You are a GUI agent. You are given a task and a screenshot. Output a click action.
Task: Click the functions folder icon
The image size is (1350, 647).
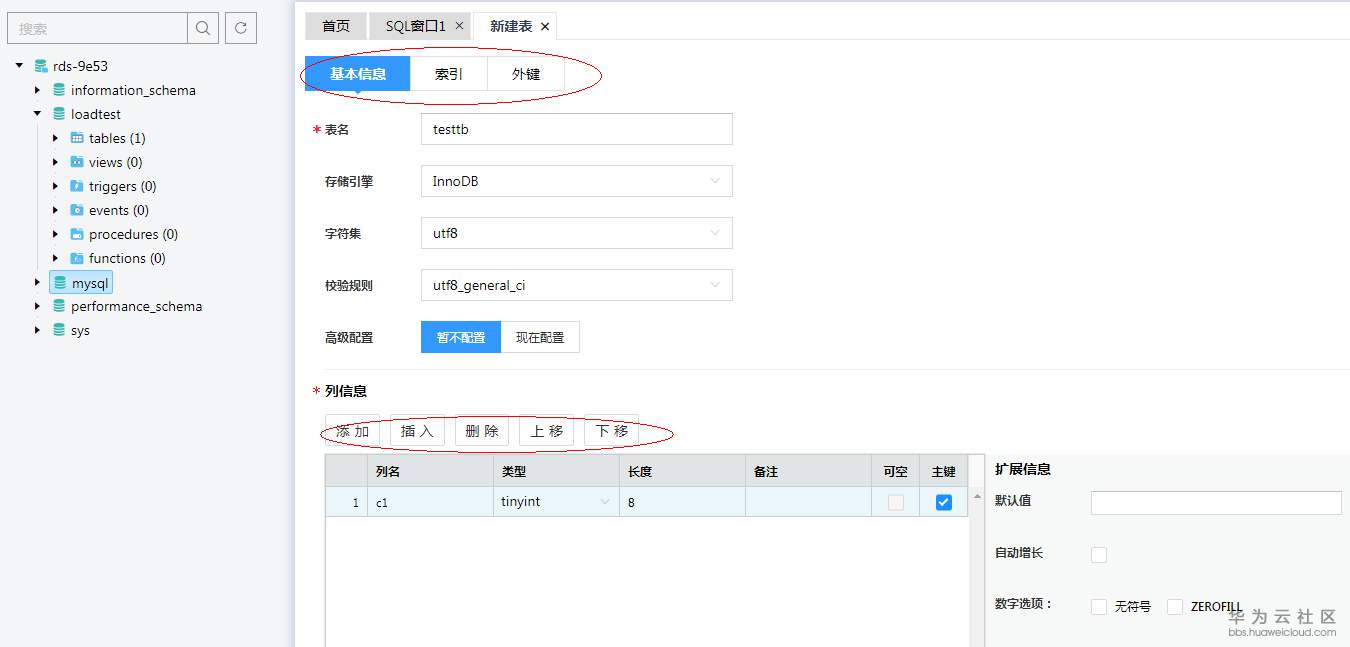point(77,258)
